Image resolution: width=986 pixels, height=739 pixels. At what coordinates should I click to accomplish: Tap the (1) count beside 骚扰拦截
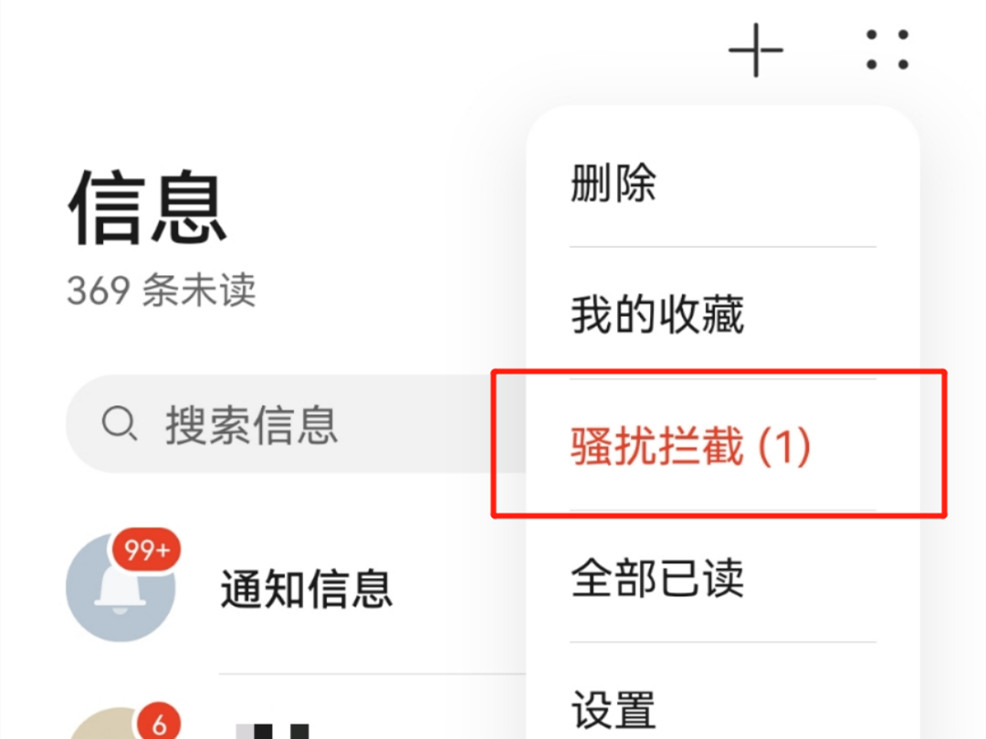(784, 445)
